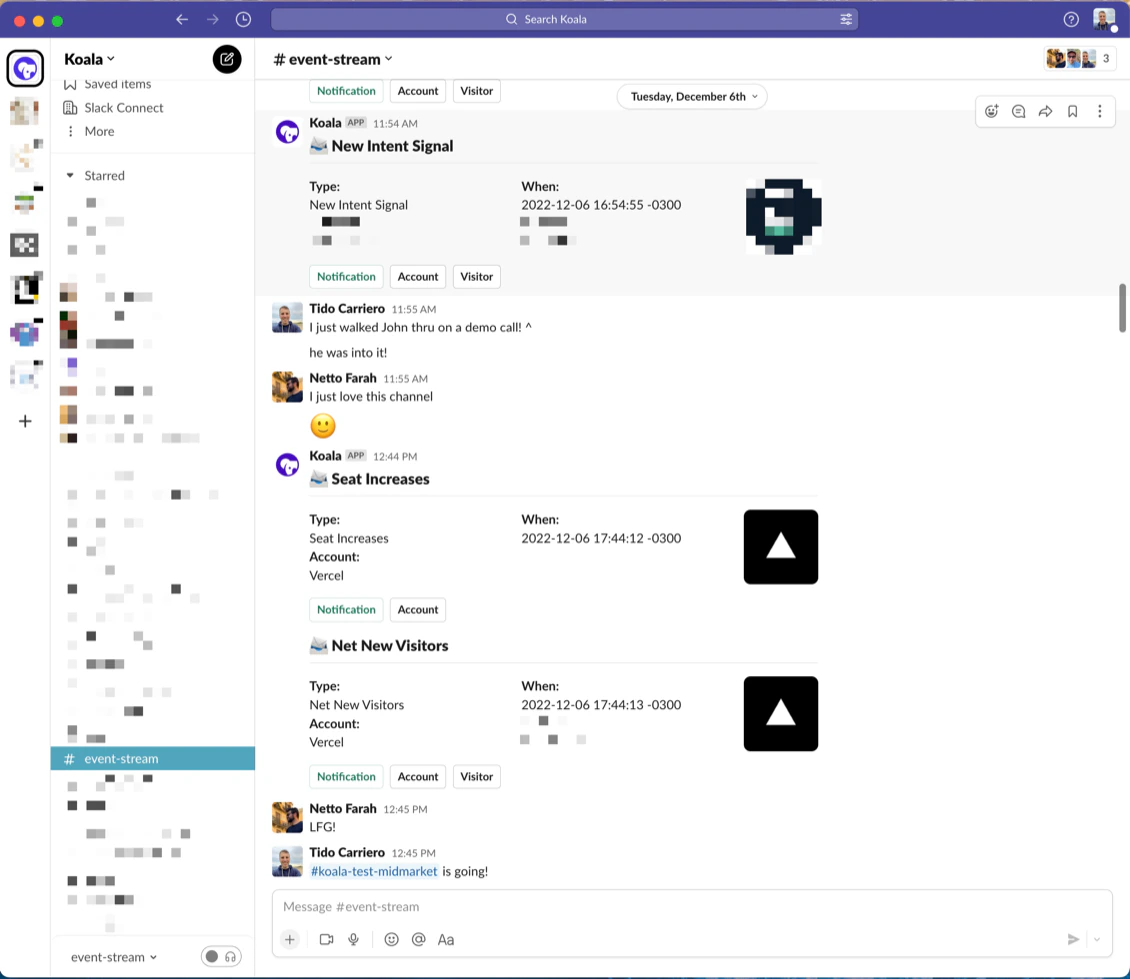This screenshot has height=979, width=1130.
Task: Click Account button under Net New Visitors
Action: [x=418, y=777]
